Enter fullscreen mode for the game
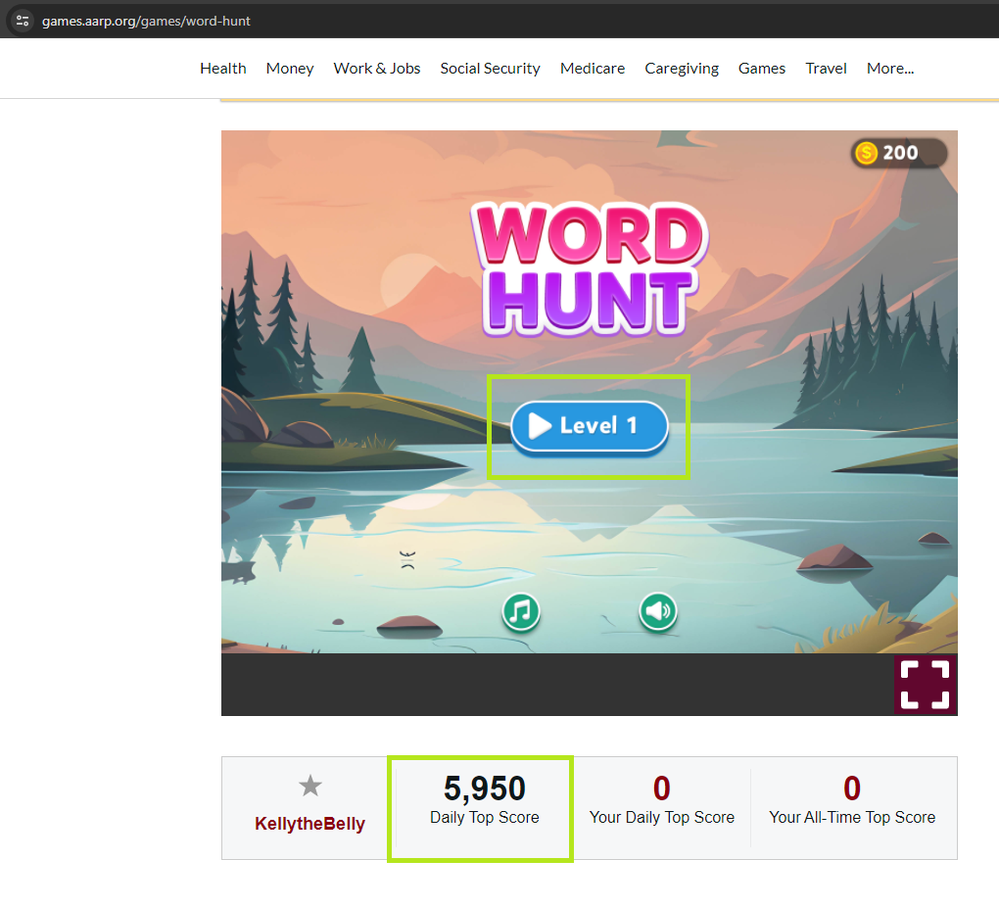This screenshot has height=911, width=999. click(924, 685)
